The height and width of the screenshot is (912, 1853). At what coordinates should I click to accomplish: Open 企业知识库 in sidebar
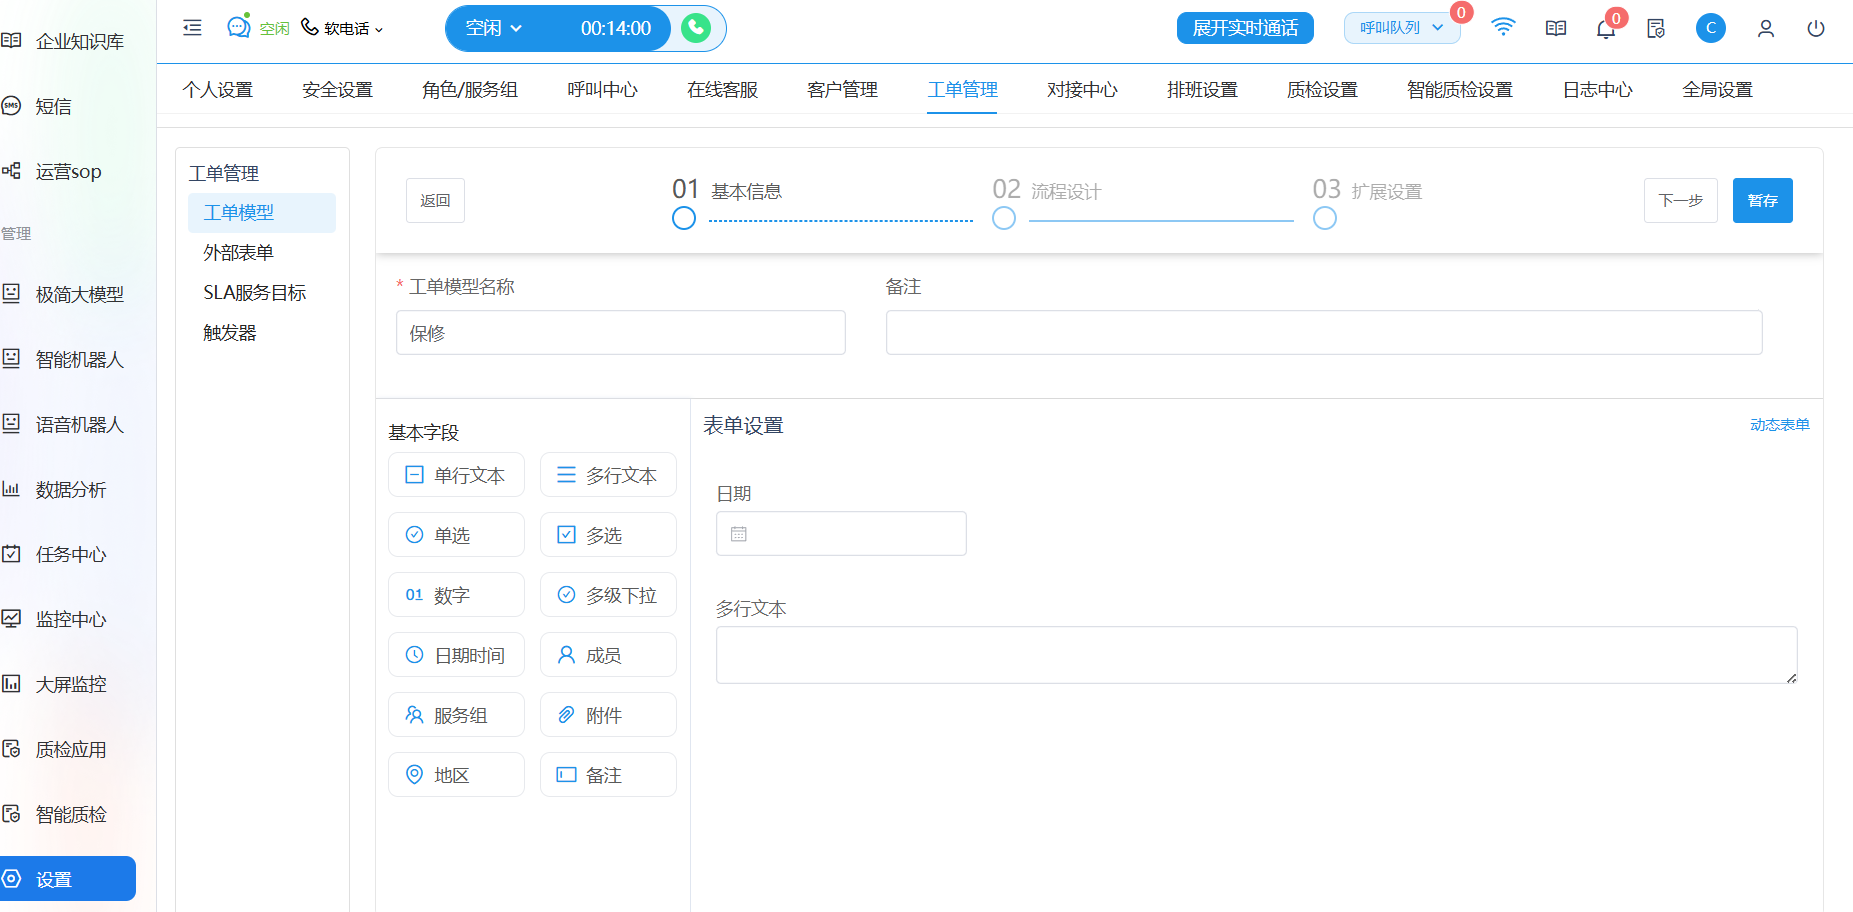(x=68, y=41)
